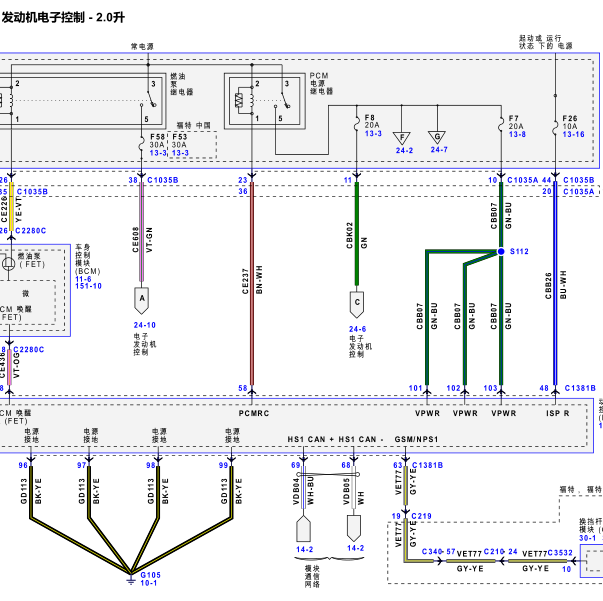Select the triangle reference marker G

coord(437,137)
